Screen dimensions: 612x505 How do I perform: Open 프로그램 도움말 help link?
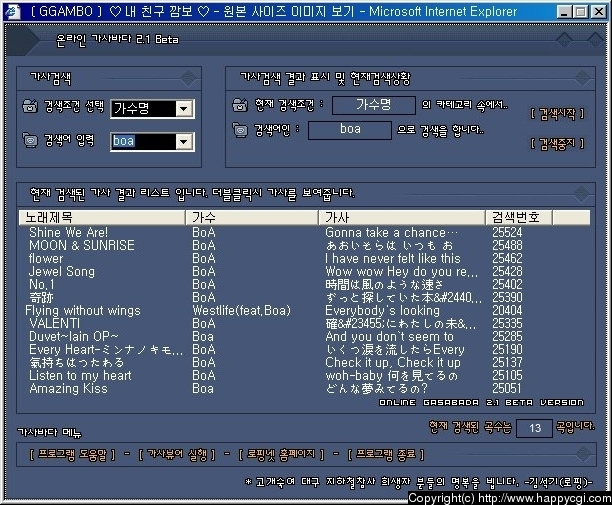pos(72,455)
